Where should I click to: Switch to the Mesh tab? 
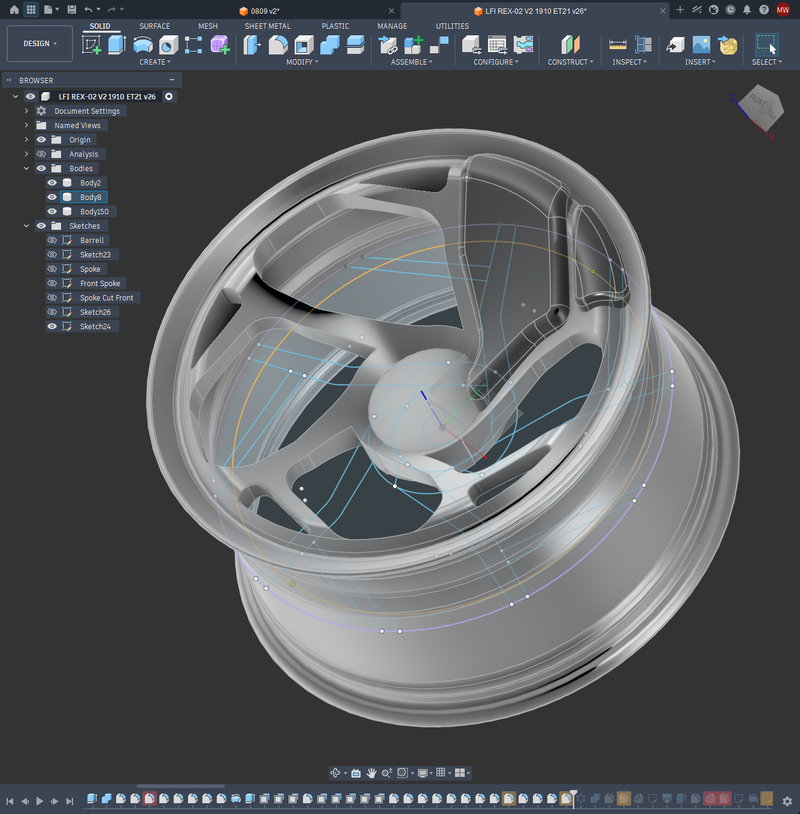click(208, 26)
